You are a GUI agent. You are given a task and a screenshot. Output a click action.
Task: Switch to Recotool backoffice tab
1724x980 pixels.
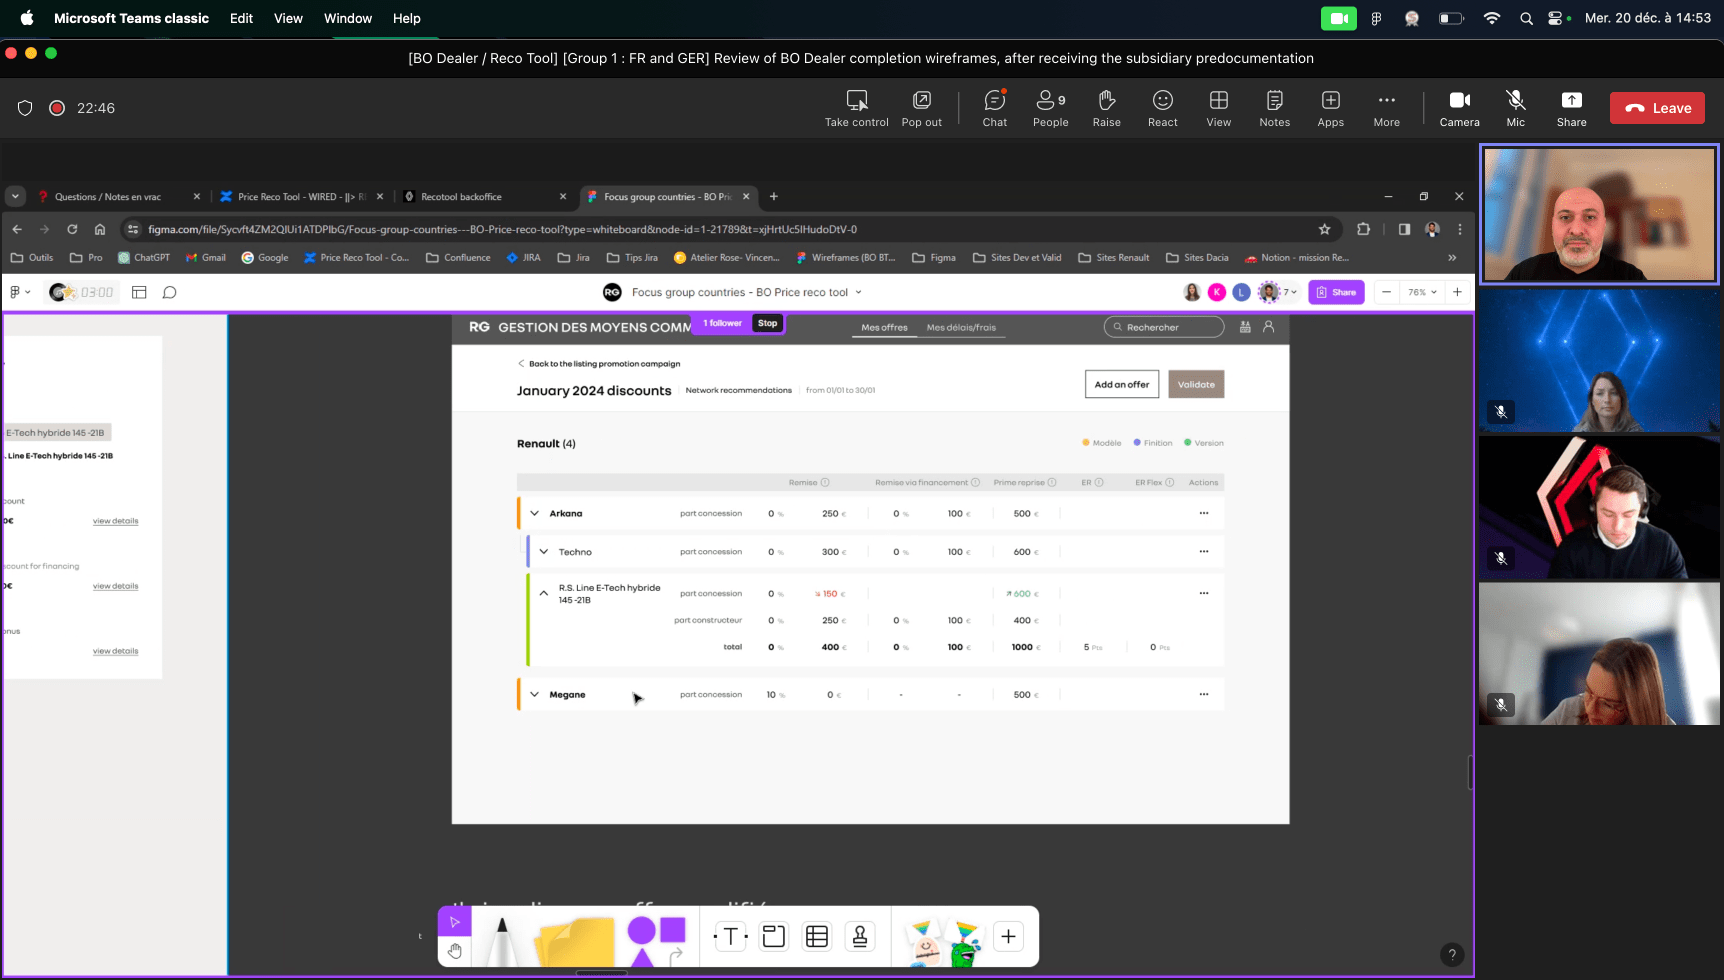[x=462, y=197]
